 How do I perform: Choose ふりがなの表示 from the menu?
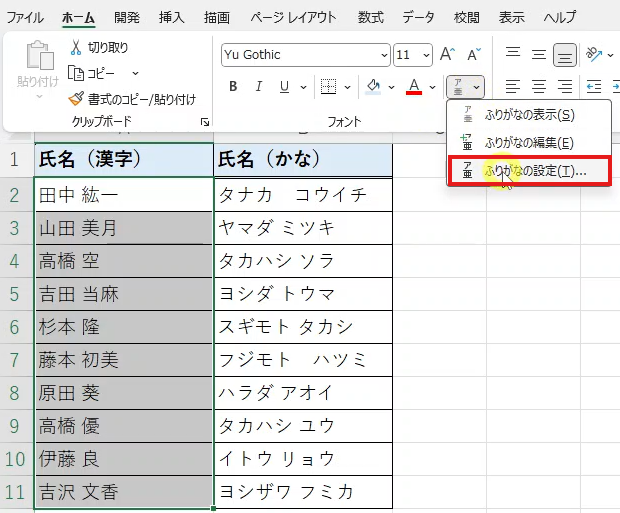(528, 115)
